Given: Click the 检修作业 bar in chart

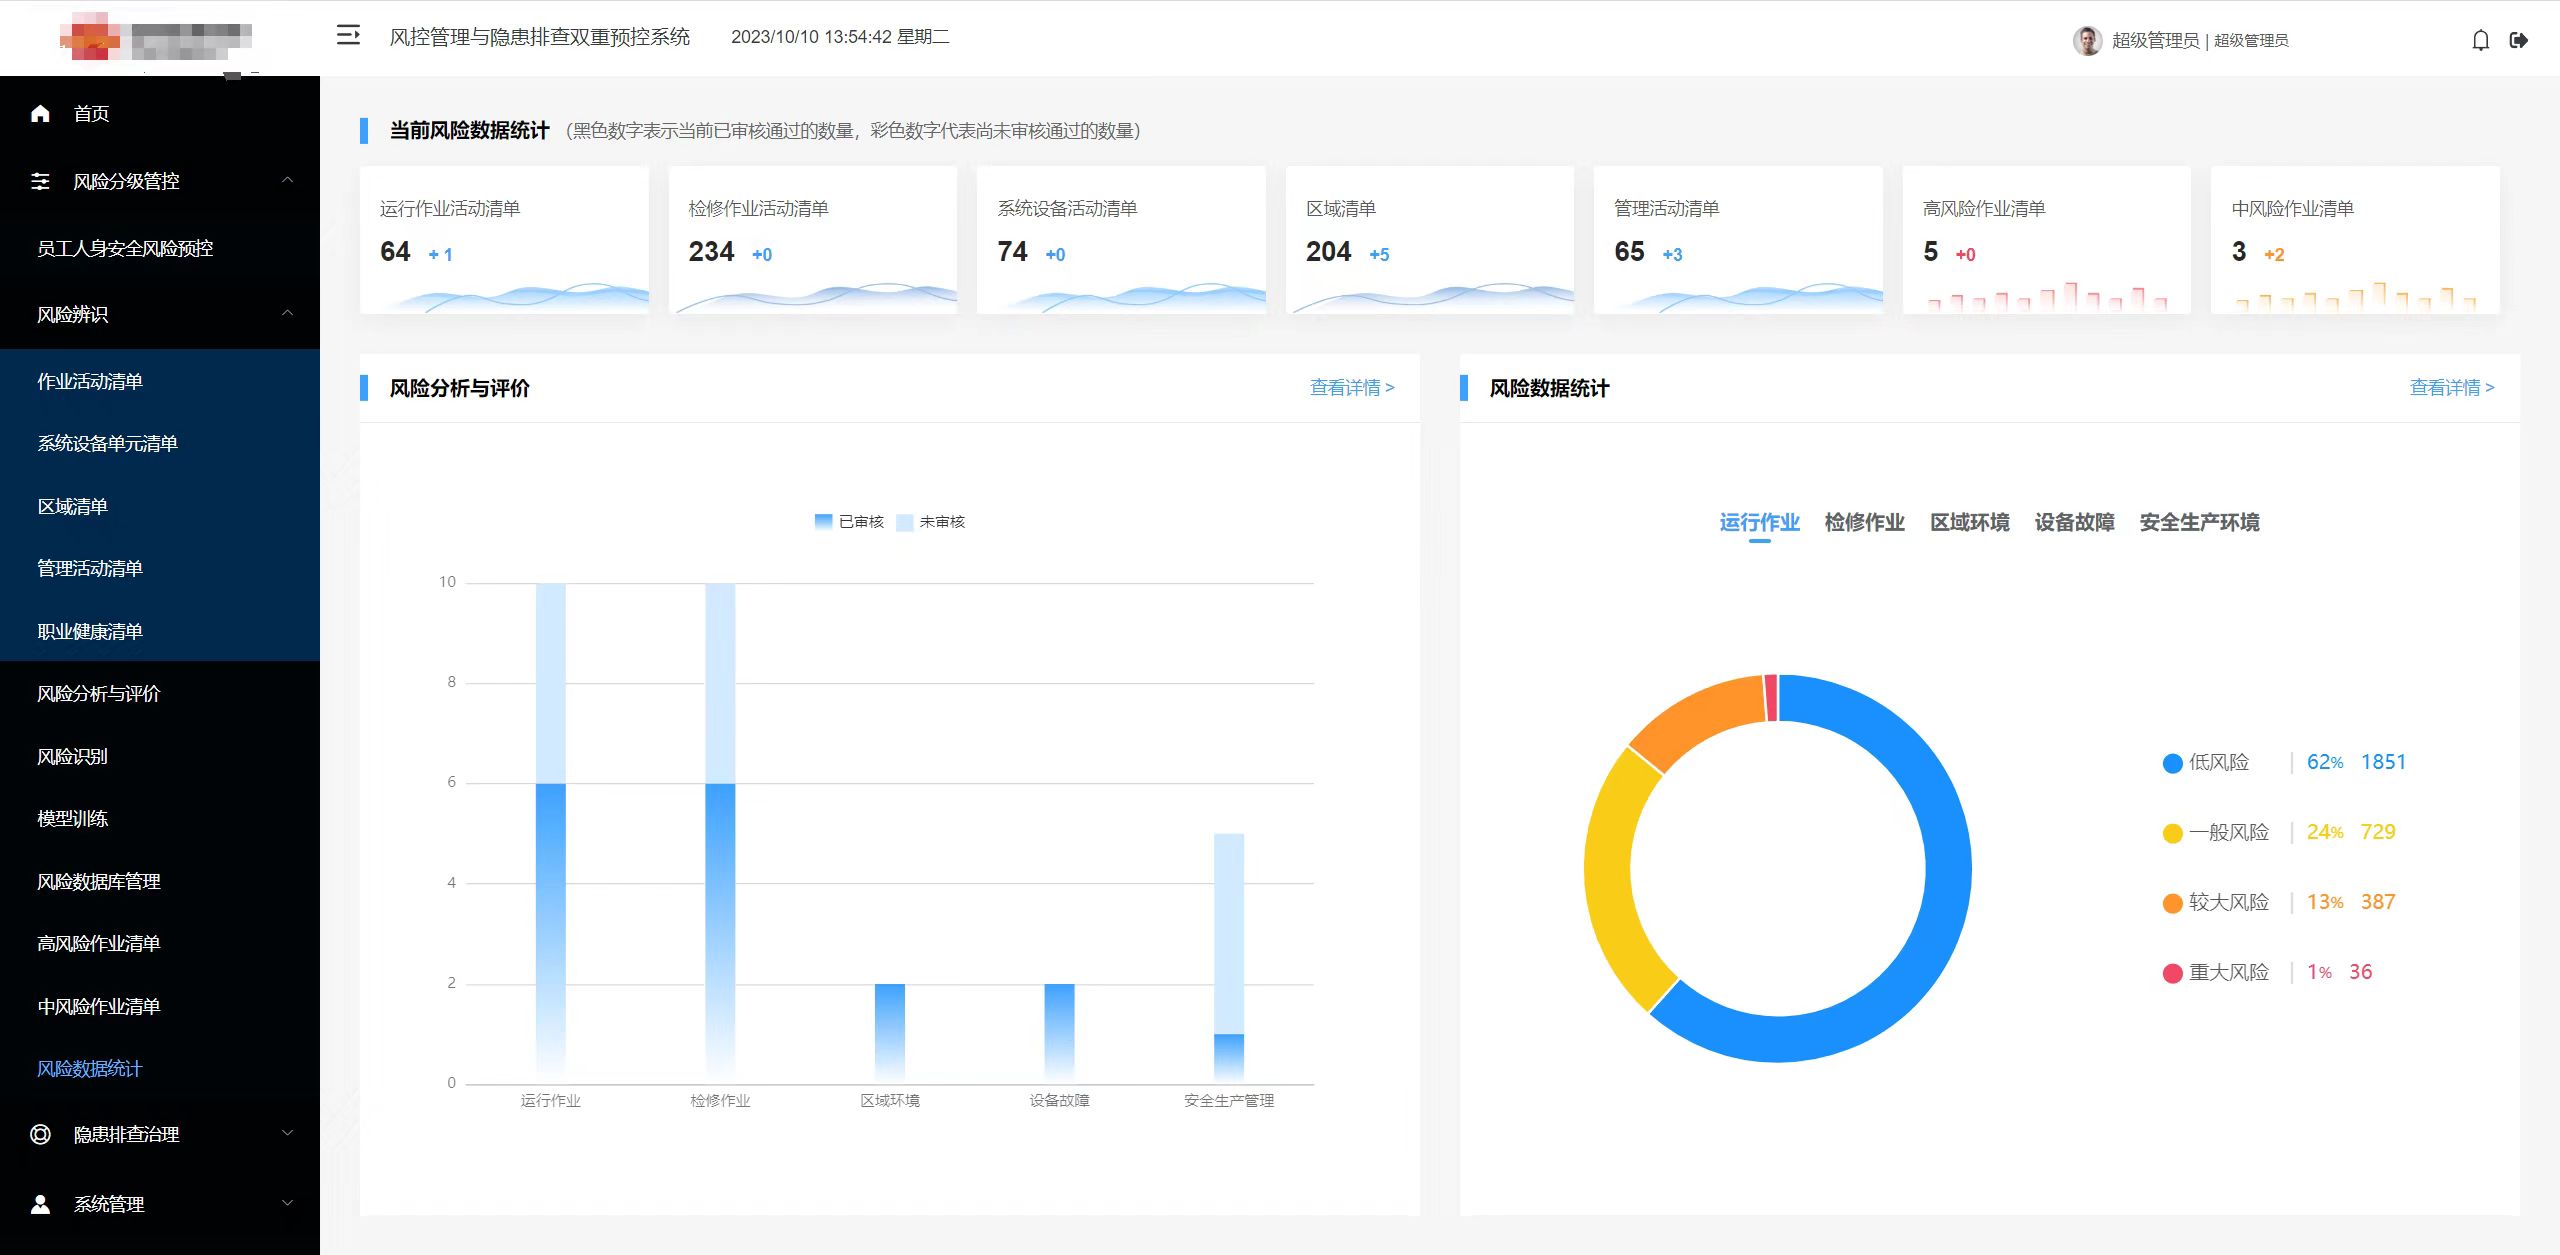Looking at the screenshot, I should 720,832.
